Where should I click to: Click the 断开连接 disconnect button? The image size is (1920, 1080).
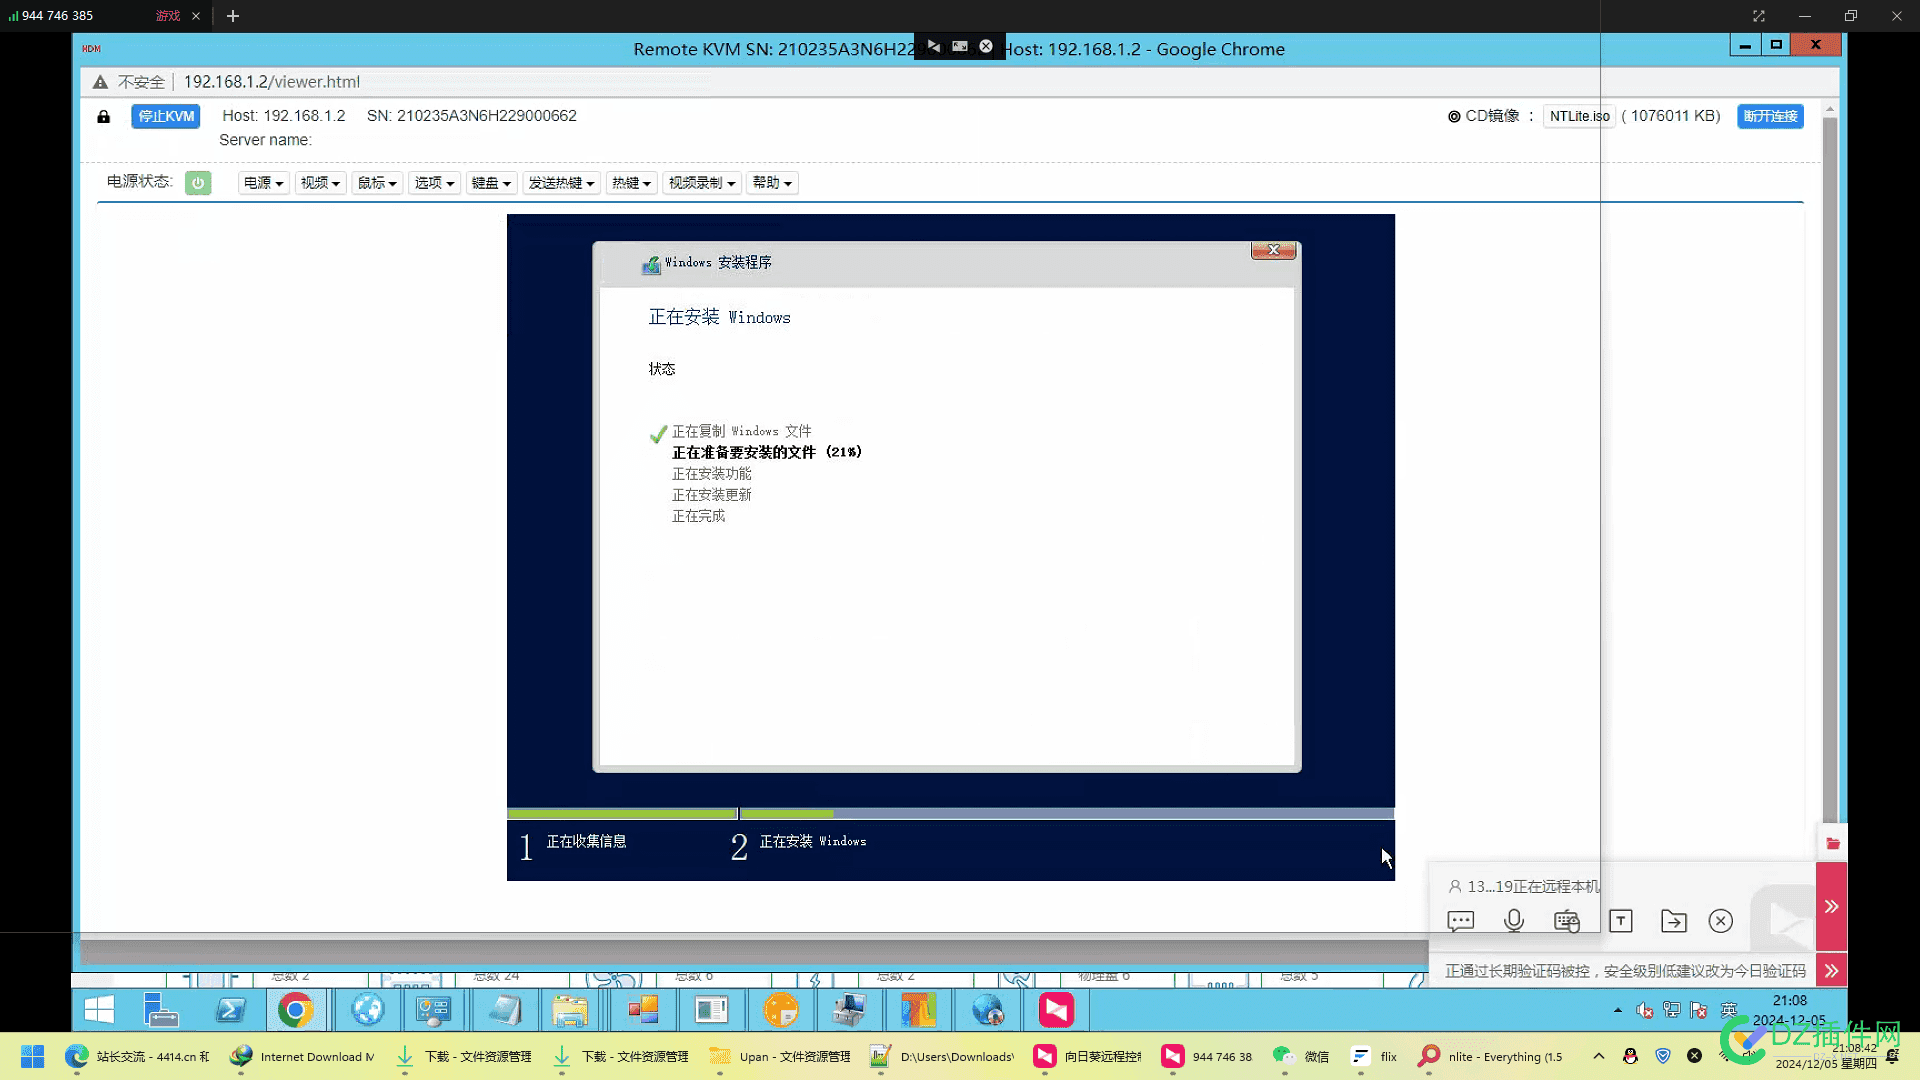click(x=1770, y=117)
